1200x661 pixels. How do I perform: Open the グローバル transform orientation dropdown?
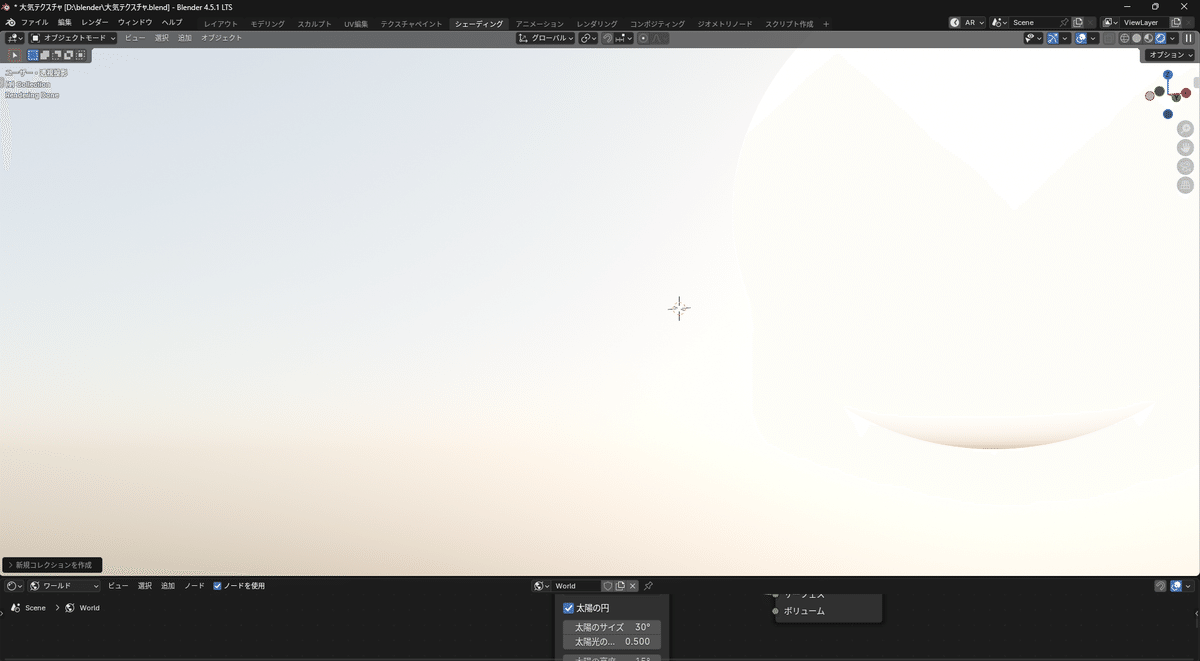point(545,38)
